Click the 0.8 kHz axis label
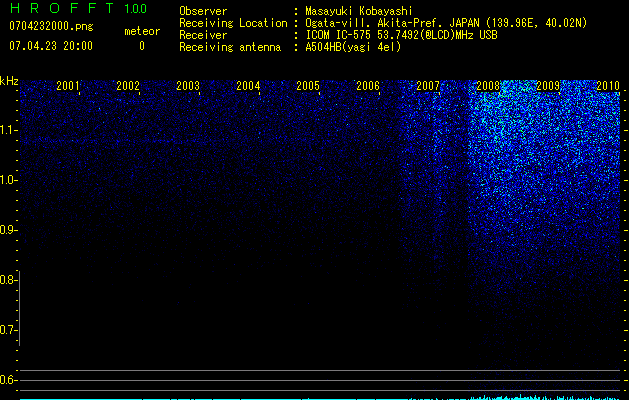Viewport: 629px width, 400px height. (x=8, y=280)
